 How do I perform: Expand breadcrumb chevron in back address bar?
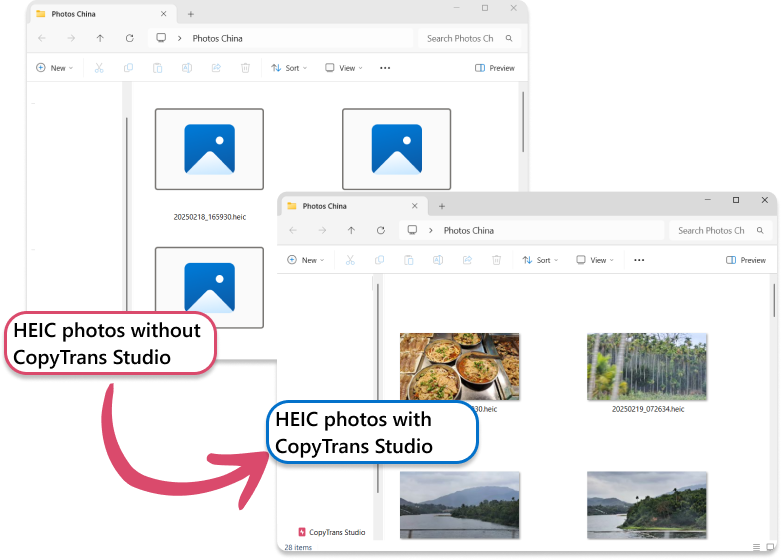tap(180, 38)
